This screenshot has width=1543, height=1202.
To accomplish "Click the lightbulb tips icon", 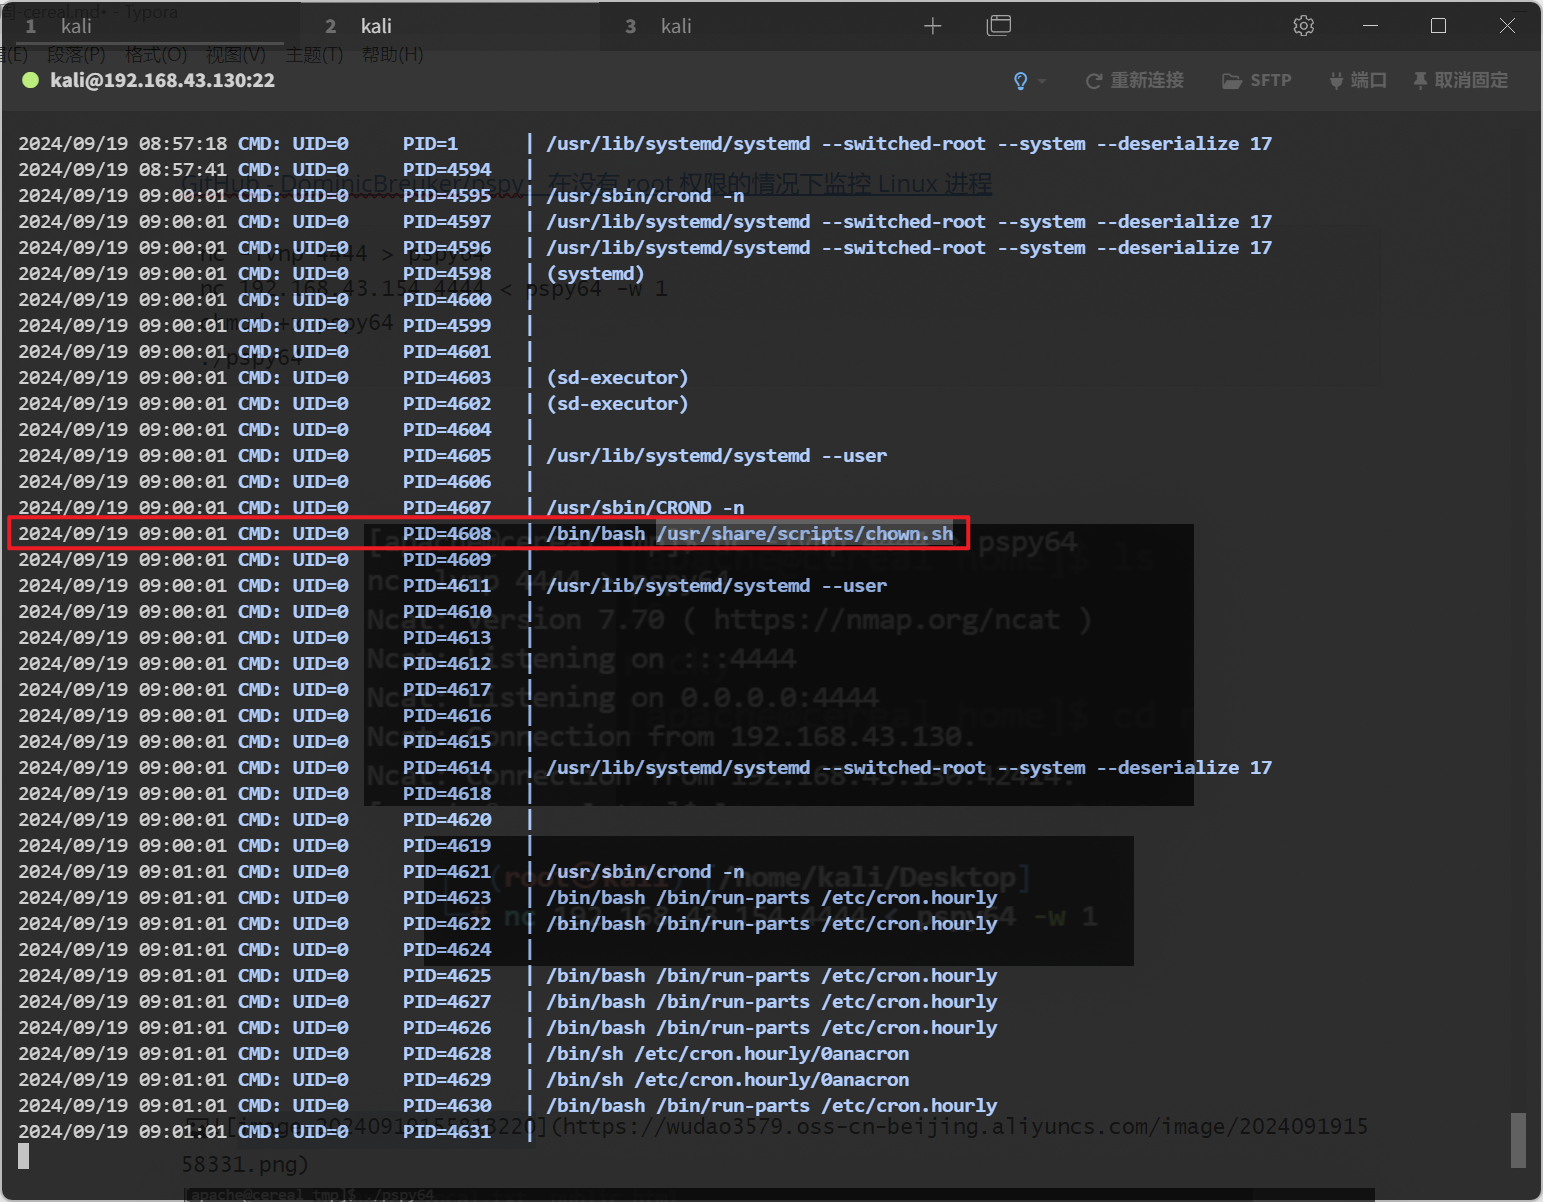I will [x=1021, y=81].
